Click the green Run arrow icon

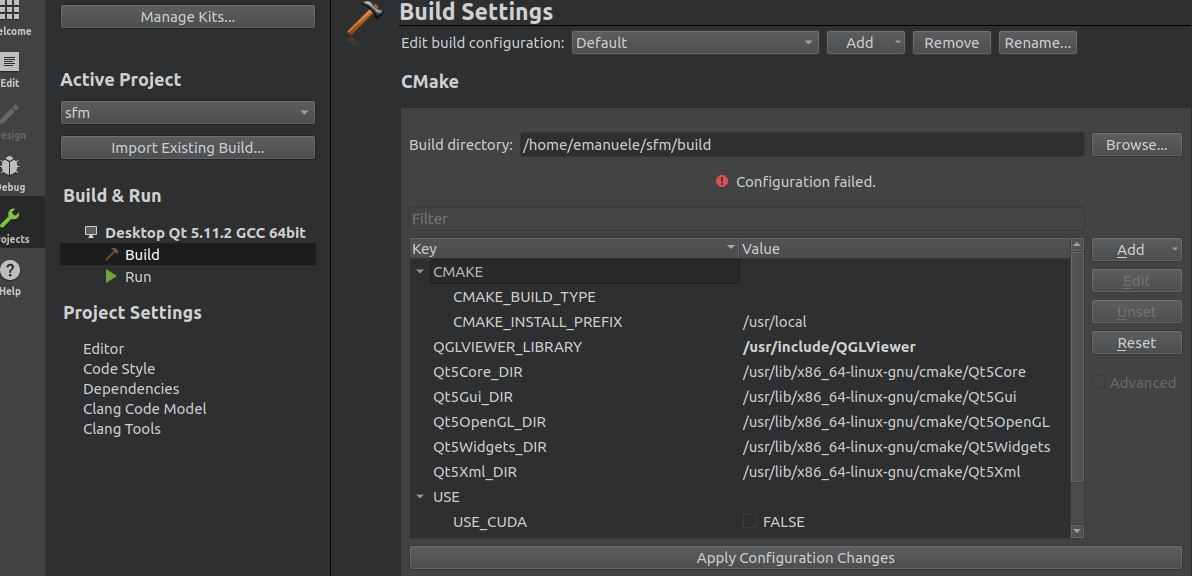tap(111, 276)
